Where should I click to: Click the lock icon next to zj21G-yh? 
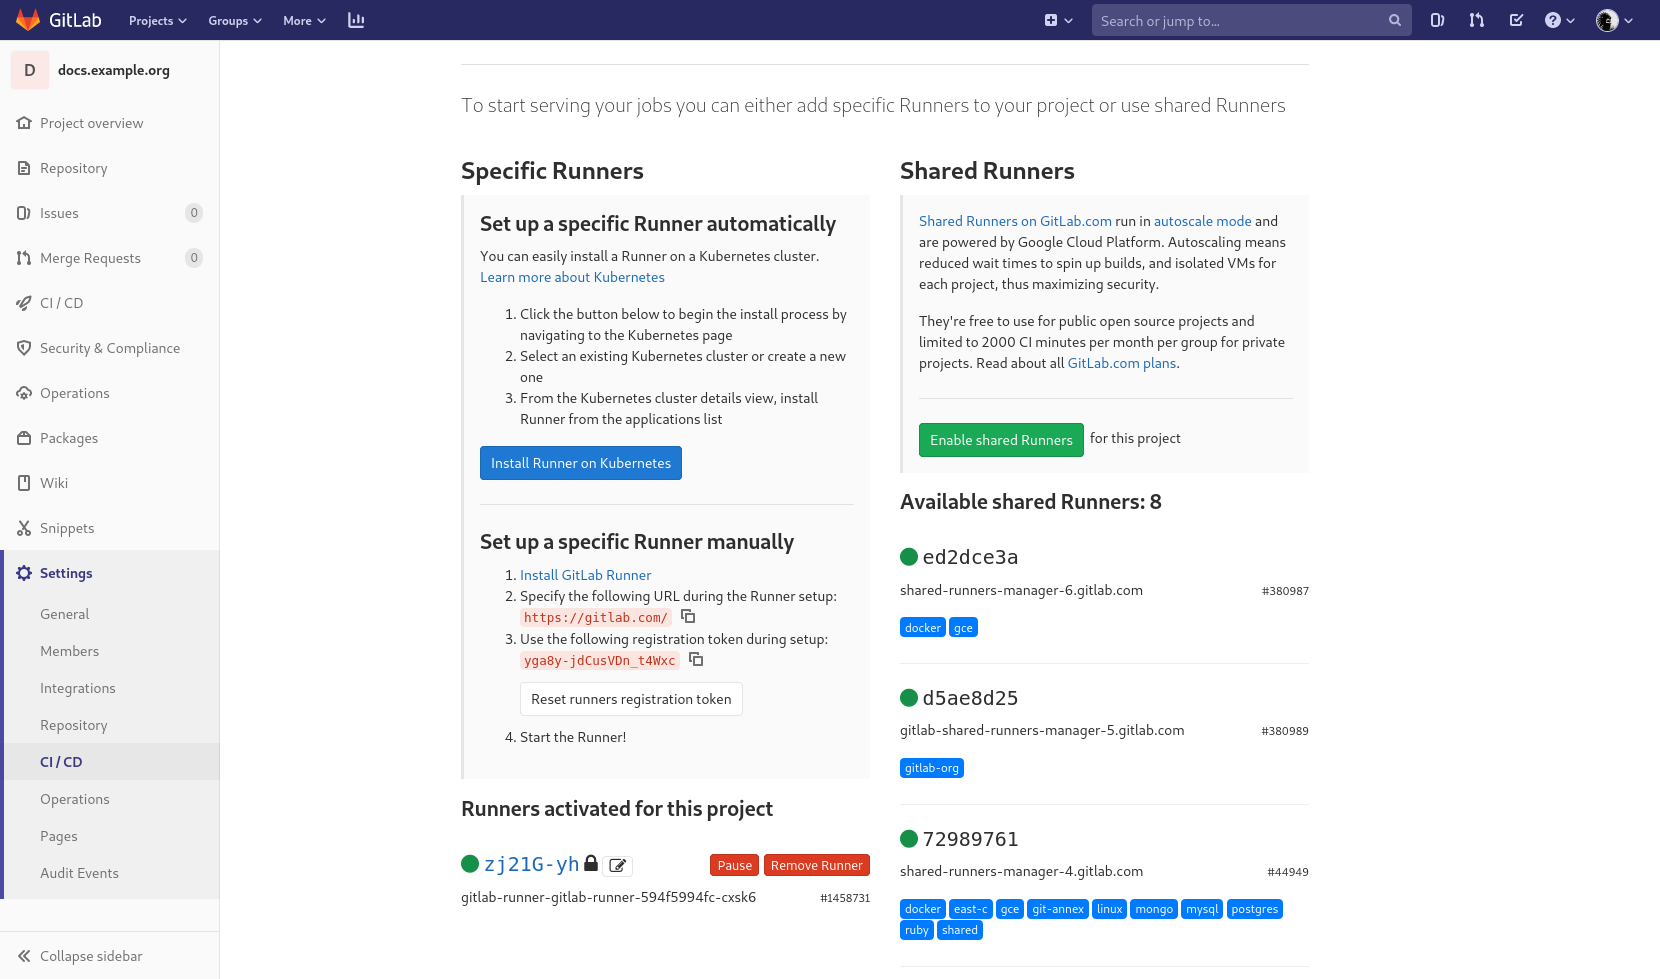591,863
